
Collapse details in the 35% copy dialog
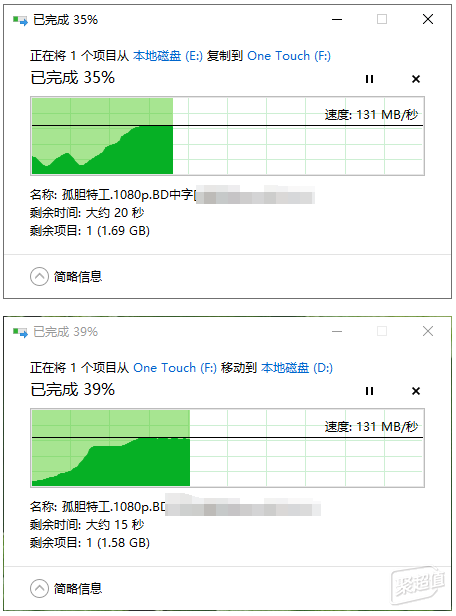click(39, 277)
